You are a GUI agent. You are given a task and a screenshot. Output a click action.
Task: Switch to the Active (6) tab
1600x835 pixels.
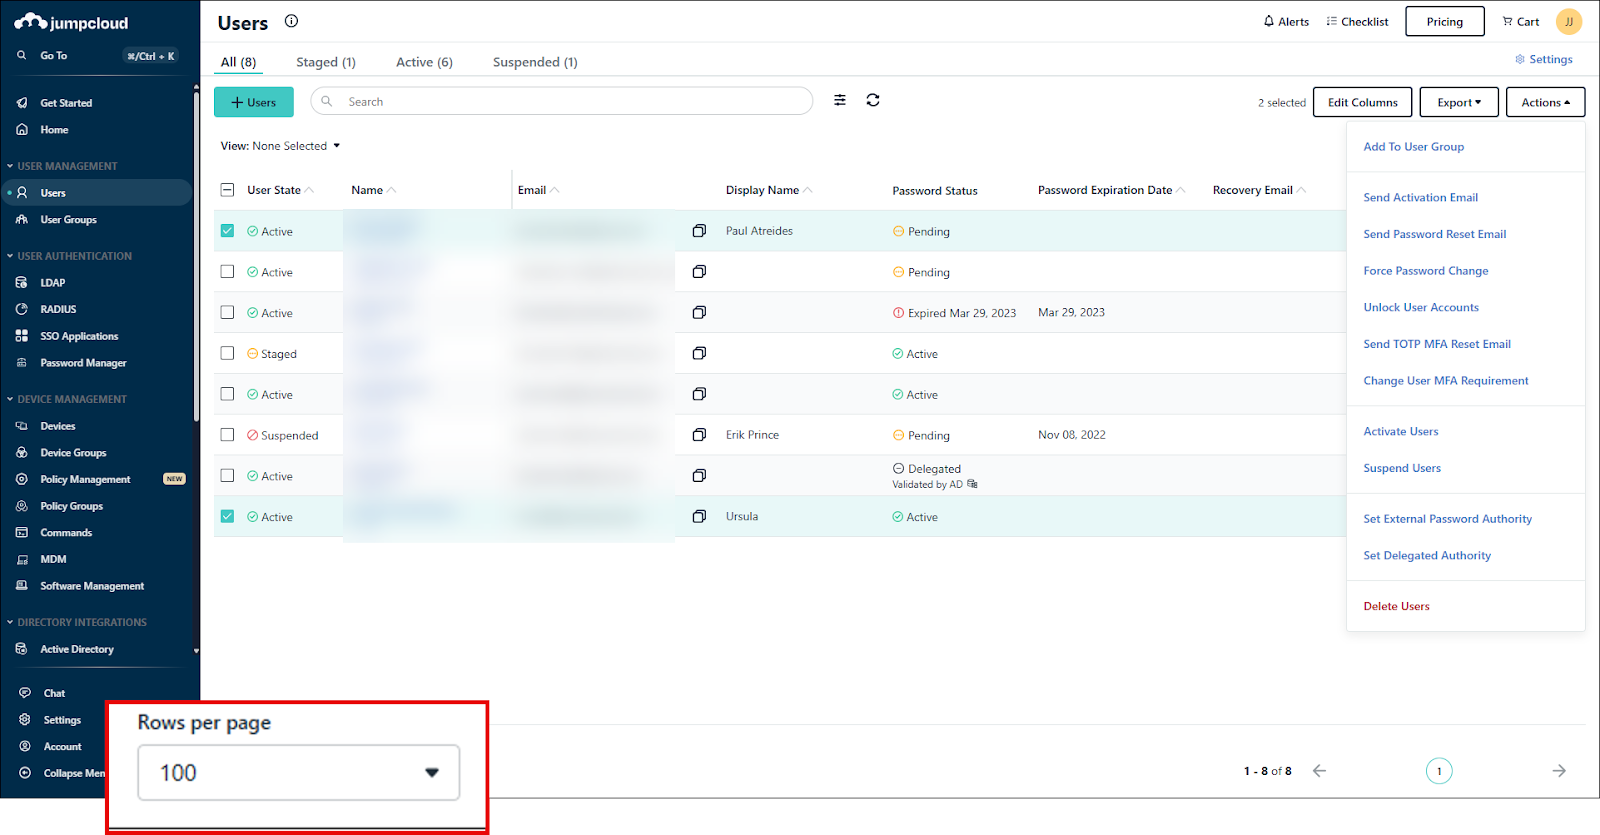tap(424, 62)
